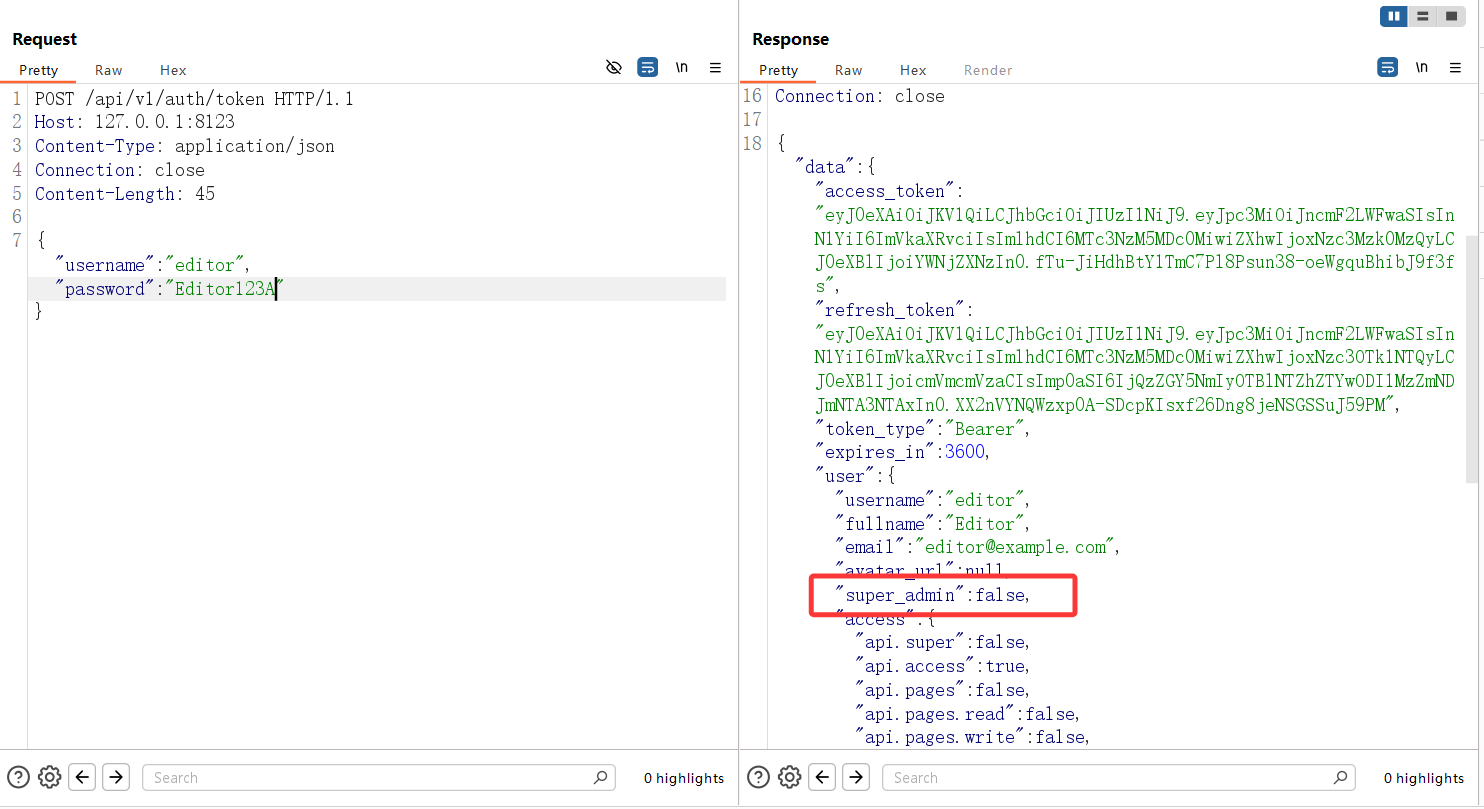The image size is (1484, 809).
Task: Switch Request view to Raw tab
Action: (109, 70)
